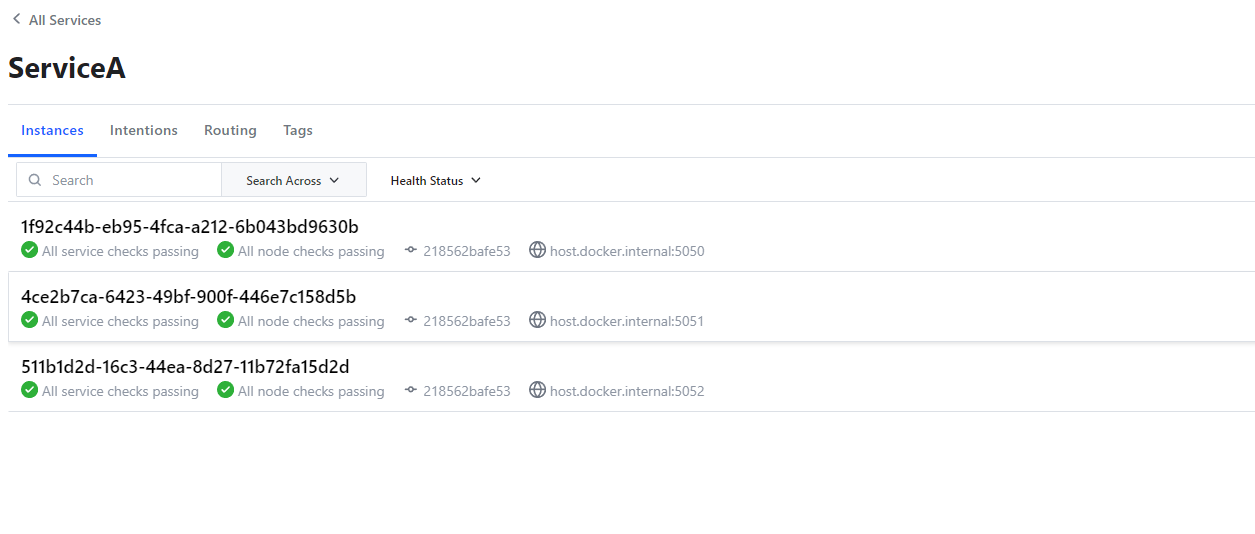Go to the Instances tab
Image resolution: width=1255 pixels, height=534 pixels.
(52, 130)
